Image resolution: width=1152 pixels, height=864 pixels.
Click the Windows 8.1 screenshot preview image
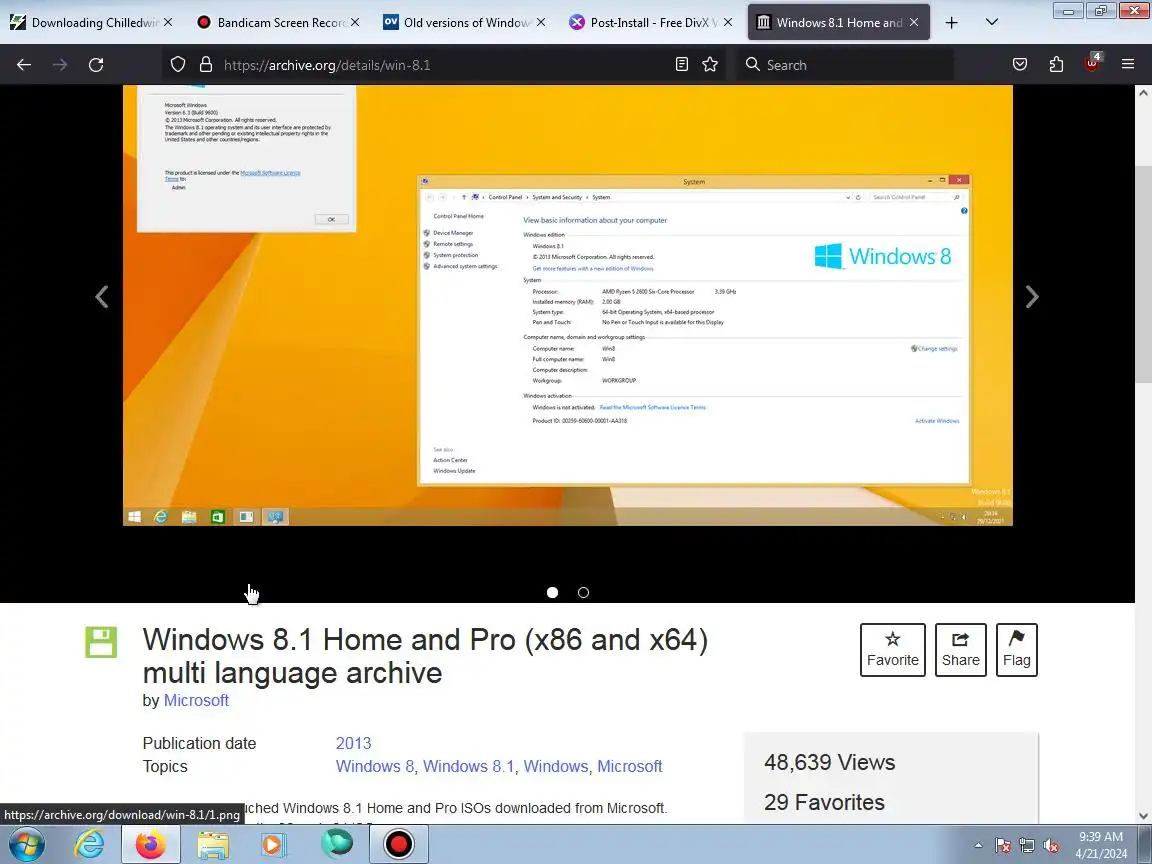[568, 305]
